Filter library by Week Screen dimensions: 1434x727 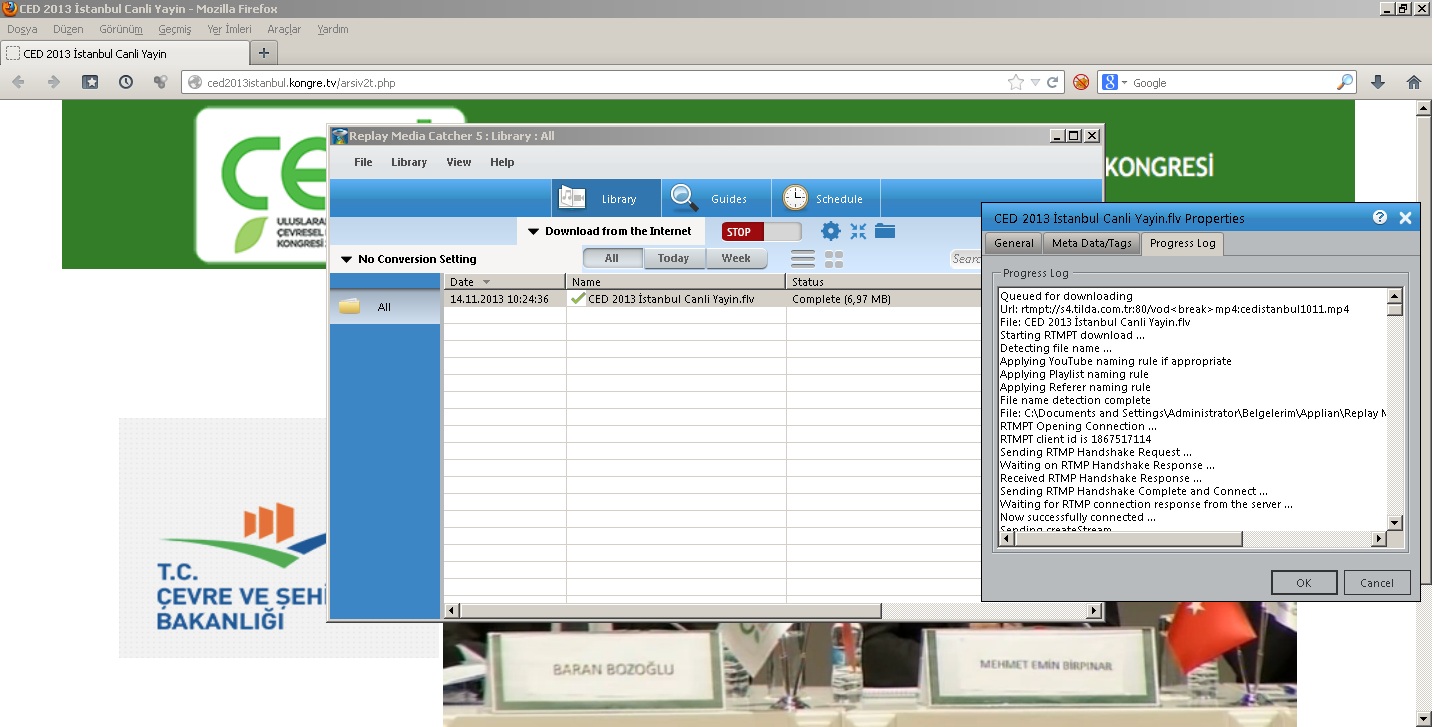pyautogui.click(x=736, y=258)
